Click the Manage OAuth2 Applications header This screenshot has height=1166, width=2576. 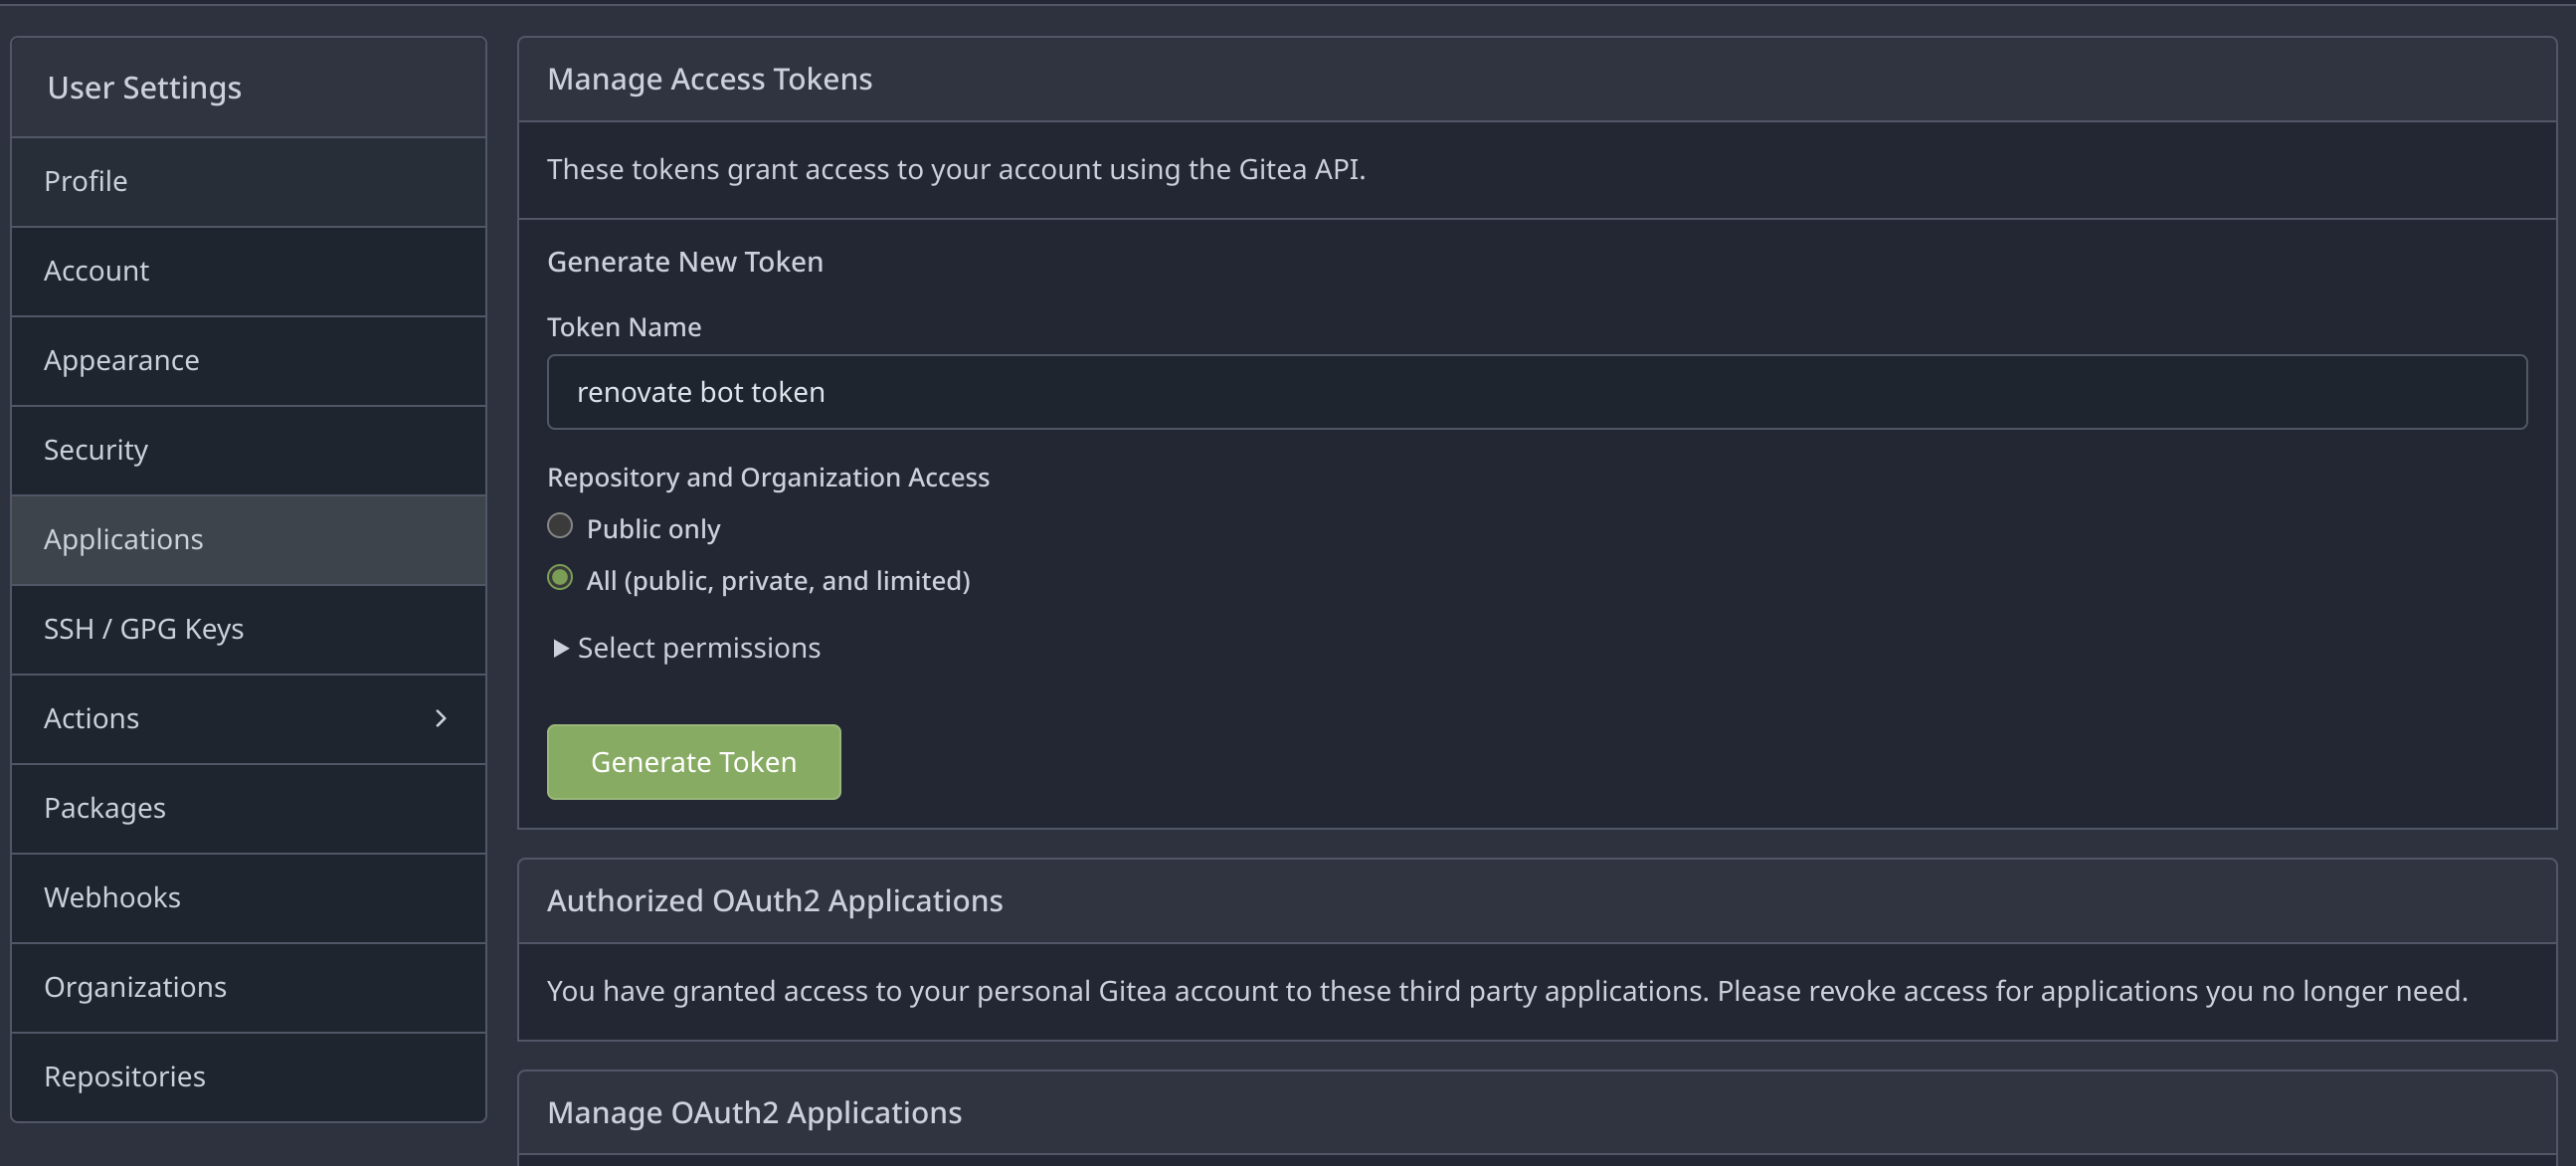[x=754, y=1111]
